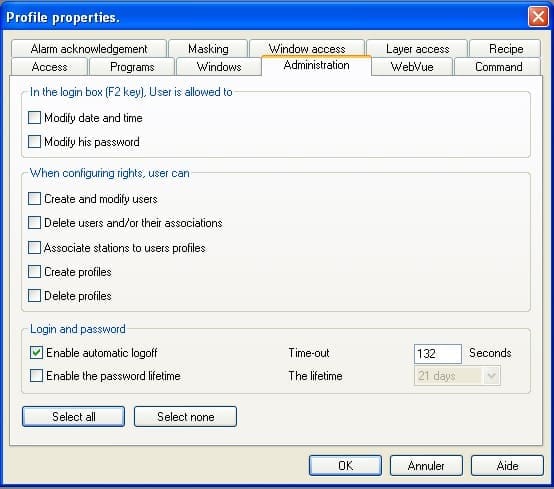Check the Modify his password option
The image size is (554, 489).
coord(34,142)
